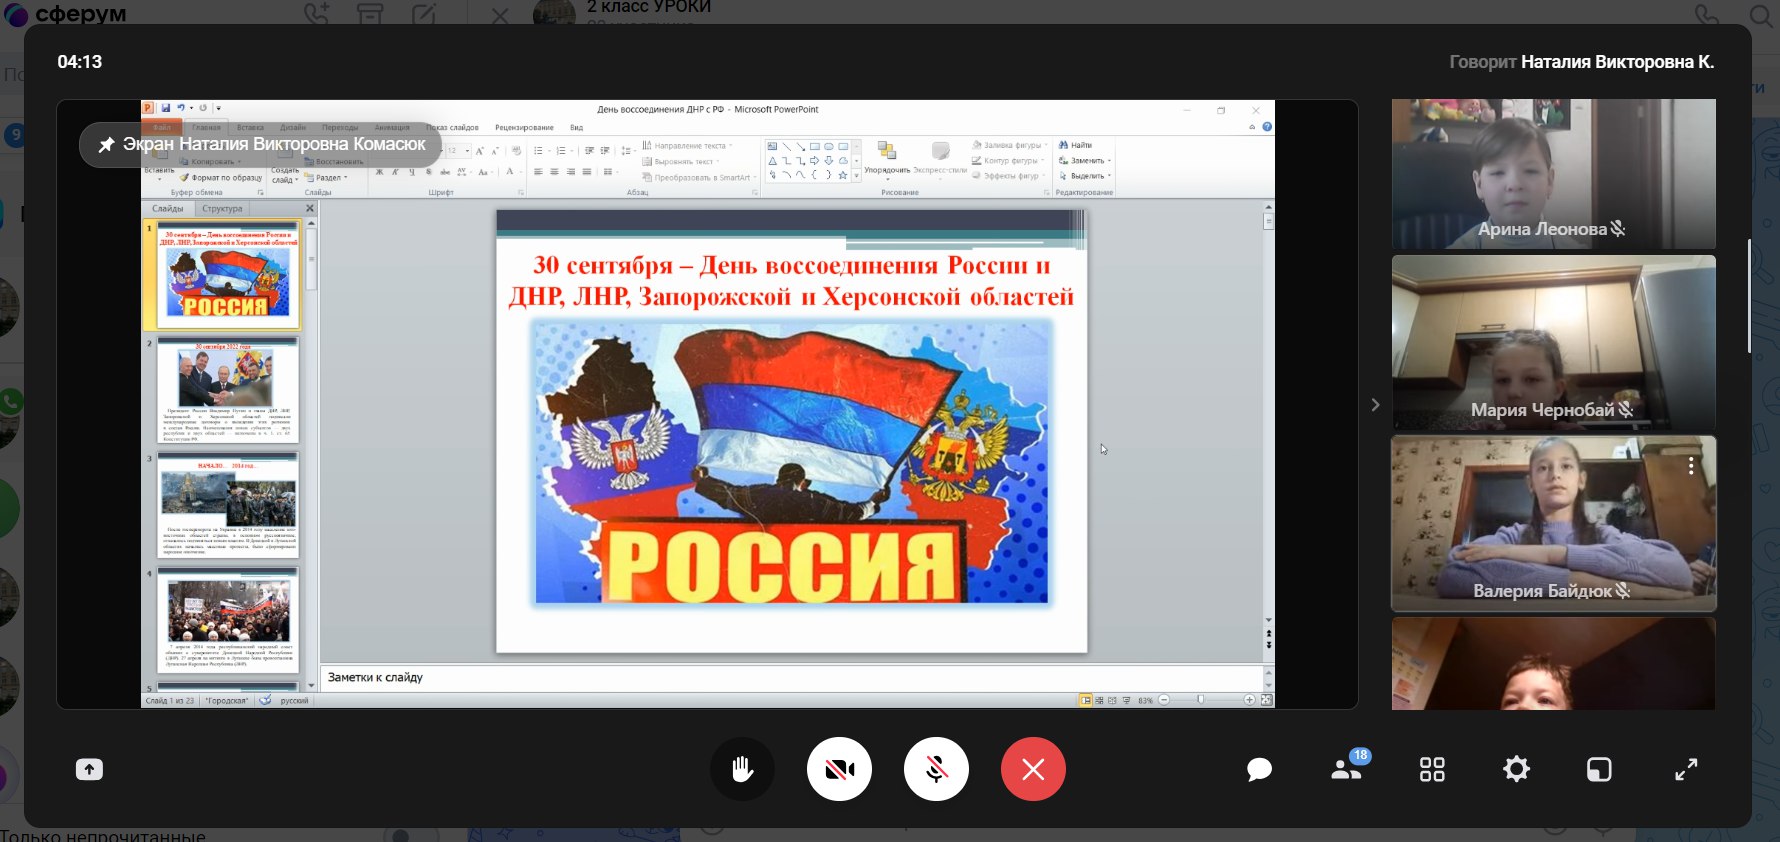This screenshot has height=842, width=1780.
Task: Select the right arrow shape
Action: (814, 160)
